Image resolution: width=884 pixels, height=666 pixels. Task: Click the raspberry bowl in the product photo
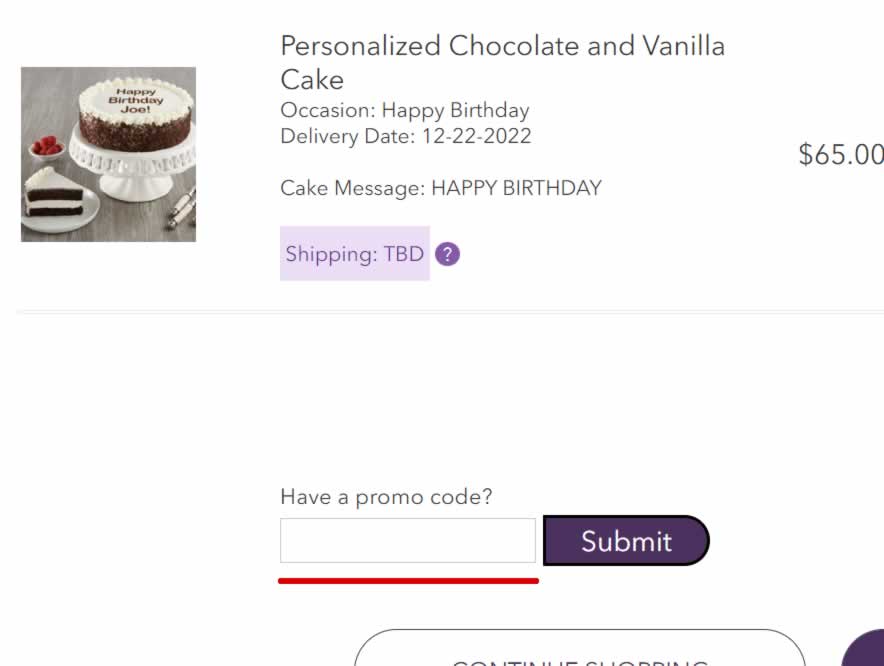[x=46, y=147]
